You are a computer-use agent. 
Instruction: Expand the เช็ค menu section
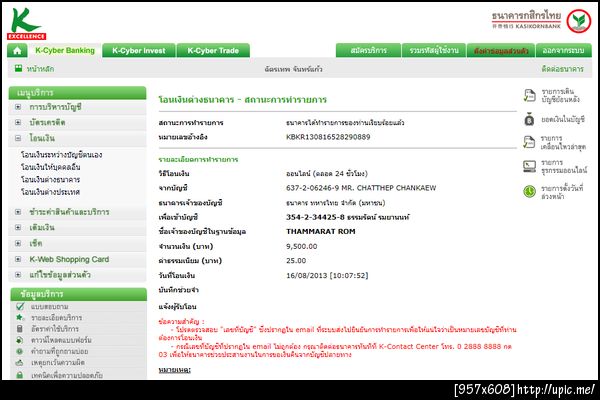18,243
